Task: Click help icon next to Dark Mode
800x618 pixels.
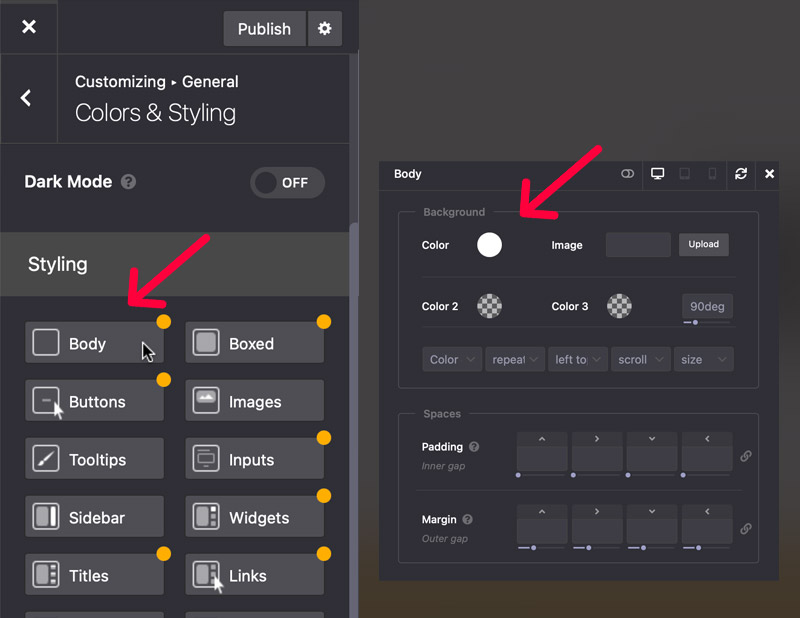Action: point(128,182)
